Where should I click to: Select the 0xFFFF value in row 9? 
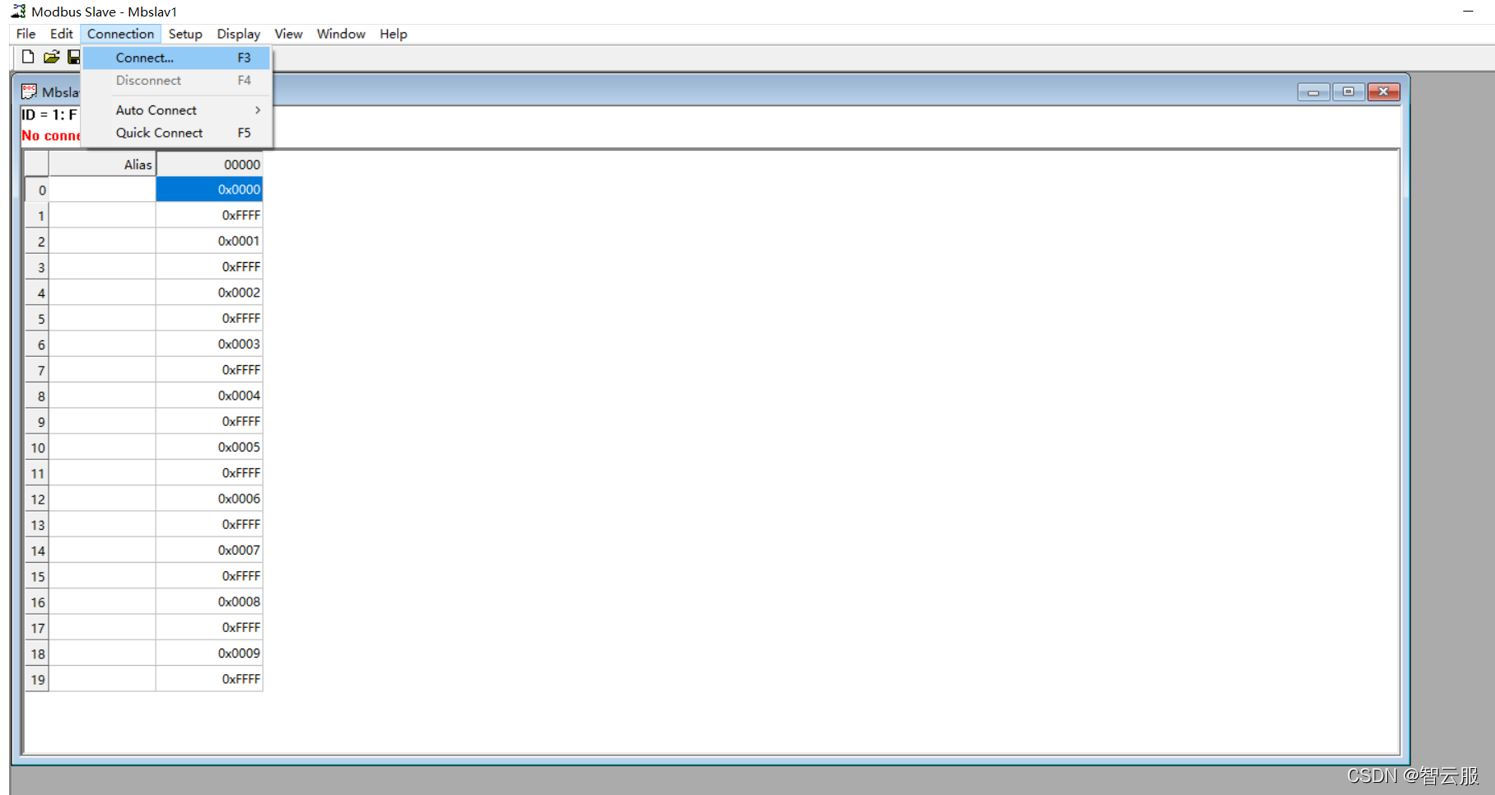(x=209, y=422)
